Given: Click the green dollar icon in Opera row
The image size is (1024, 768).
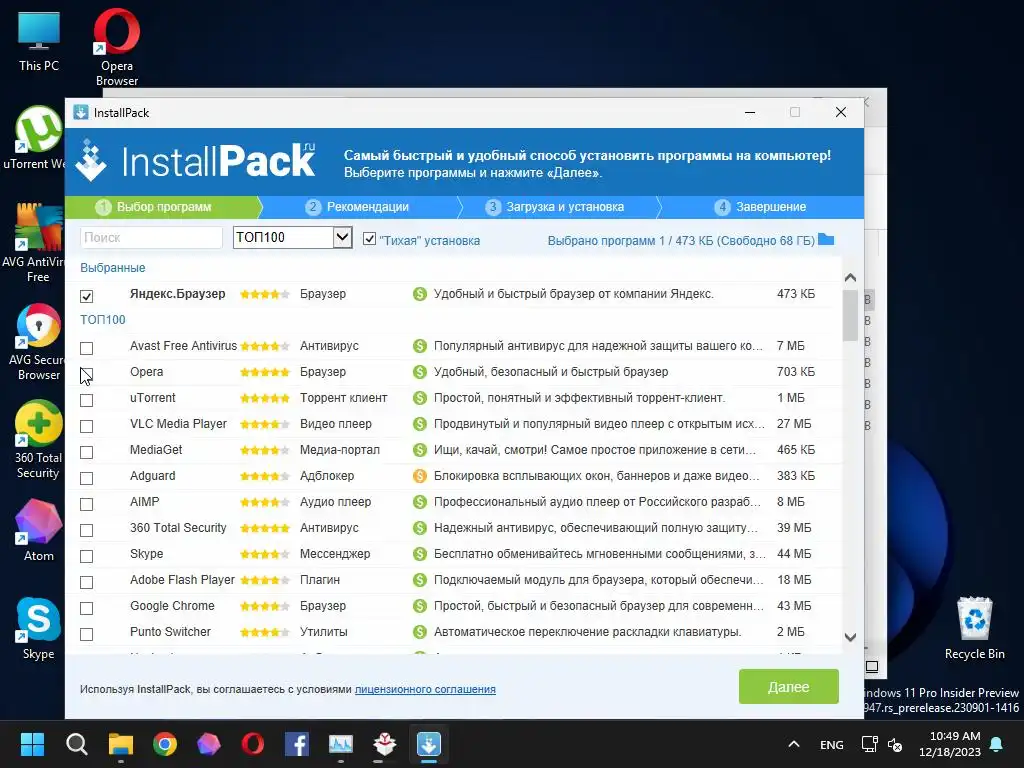Looking at the screenshot, I should click(420, 372).
